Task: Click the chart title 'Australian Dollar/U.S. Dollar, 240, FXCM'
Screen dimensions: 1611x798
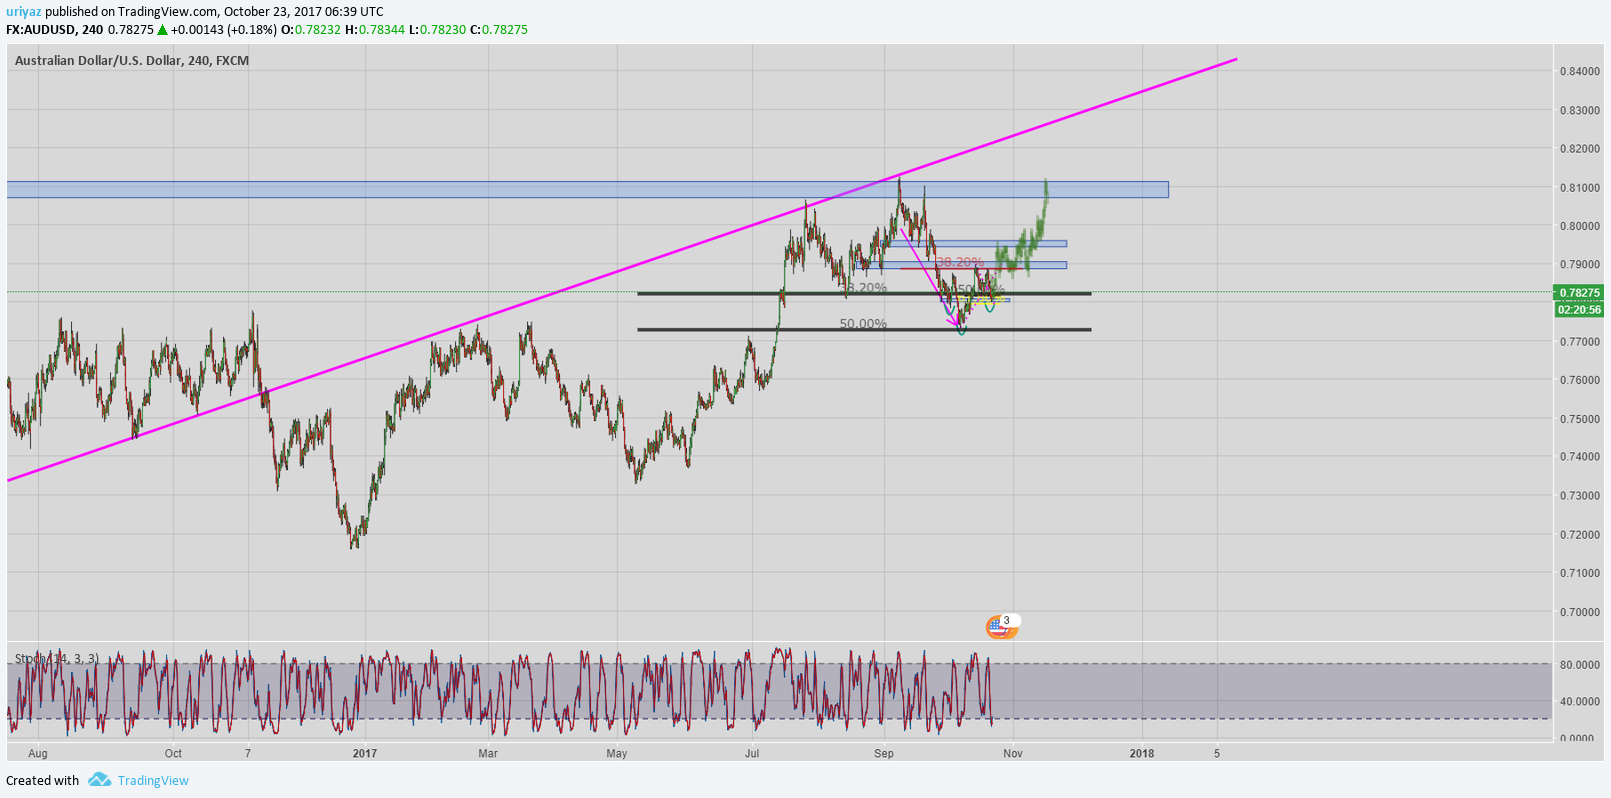Action: tap(132, 60)
